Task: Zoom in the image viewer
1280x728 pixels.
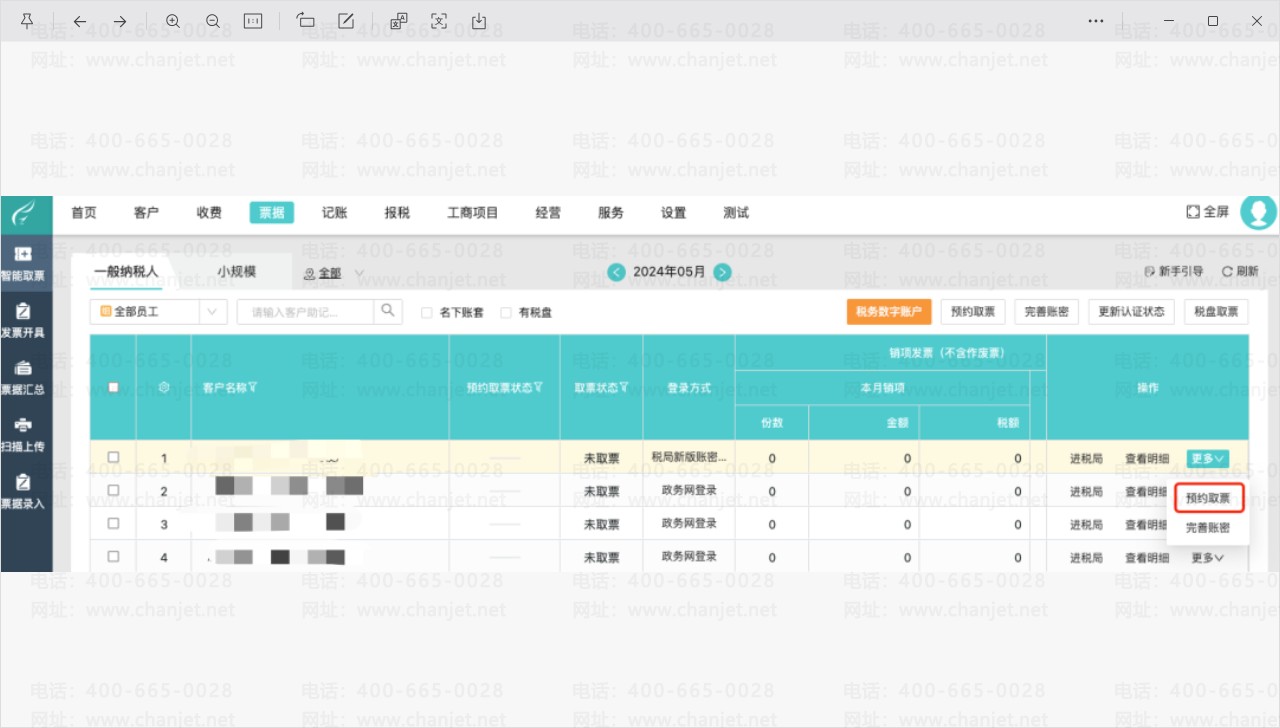Action: pyautogui.click(x=173, y=21)
